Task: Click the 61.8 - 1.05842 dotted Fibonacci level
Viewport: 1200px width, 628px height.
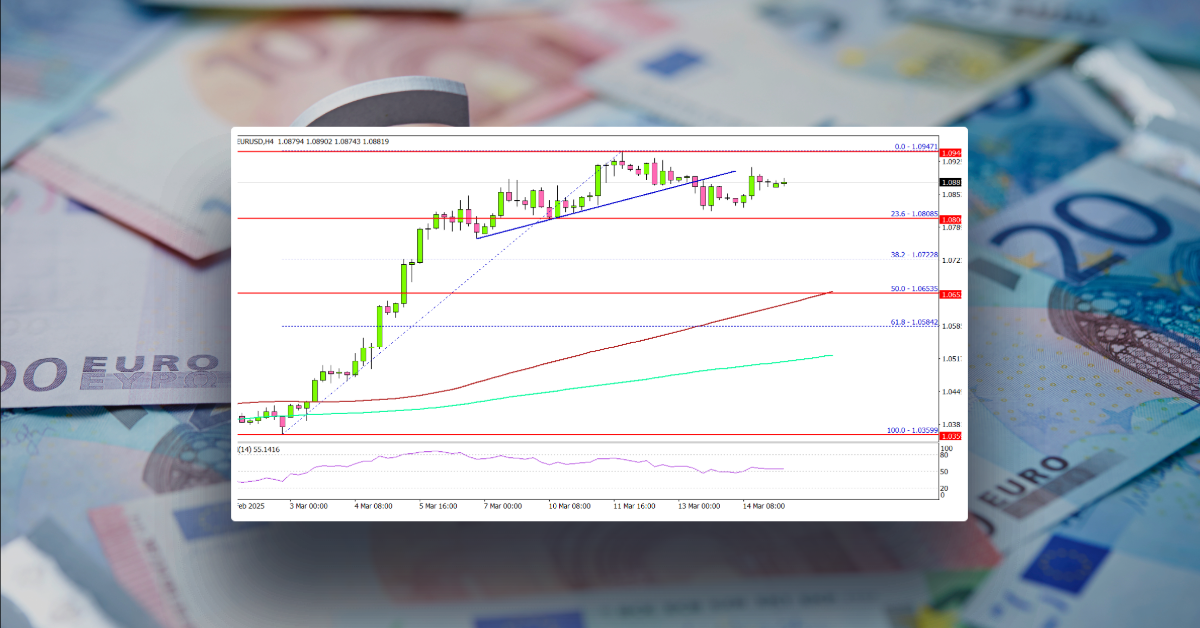Action: (600, 327)
